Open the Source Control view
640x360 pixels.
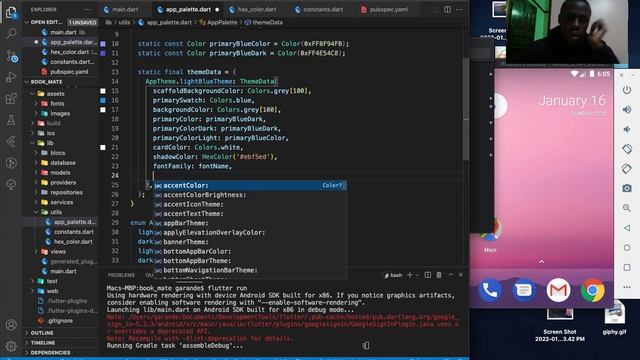[11, 56]
